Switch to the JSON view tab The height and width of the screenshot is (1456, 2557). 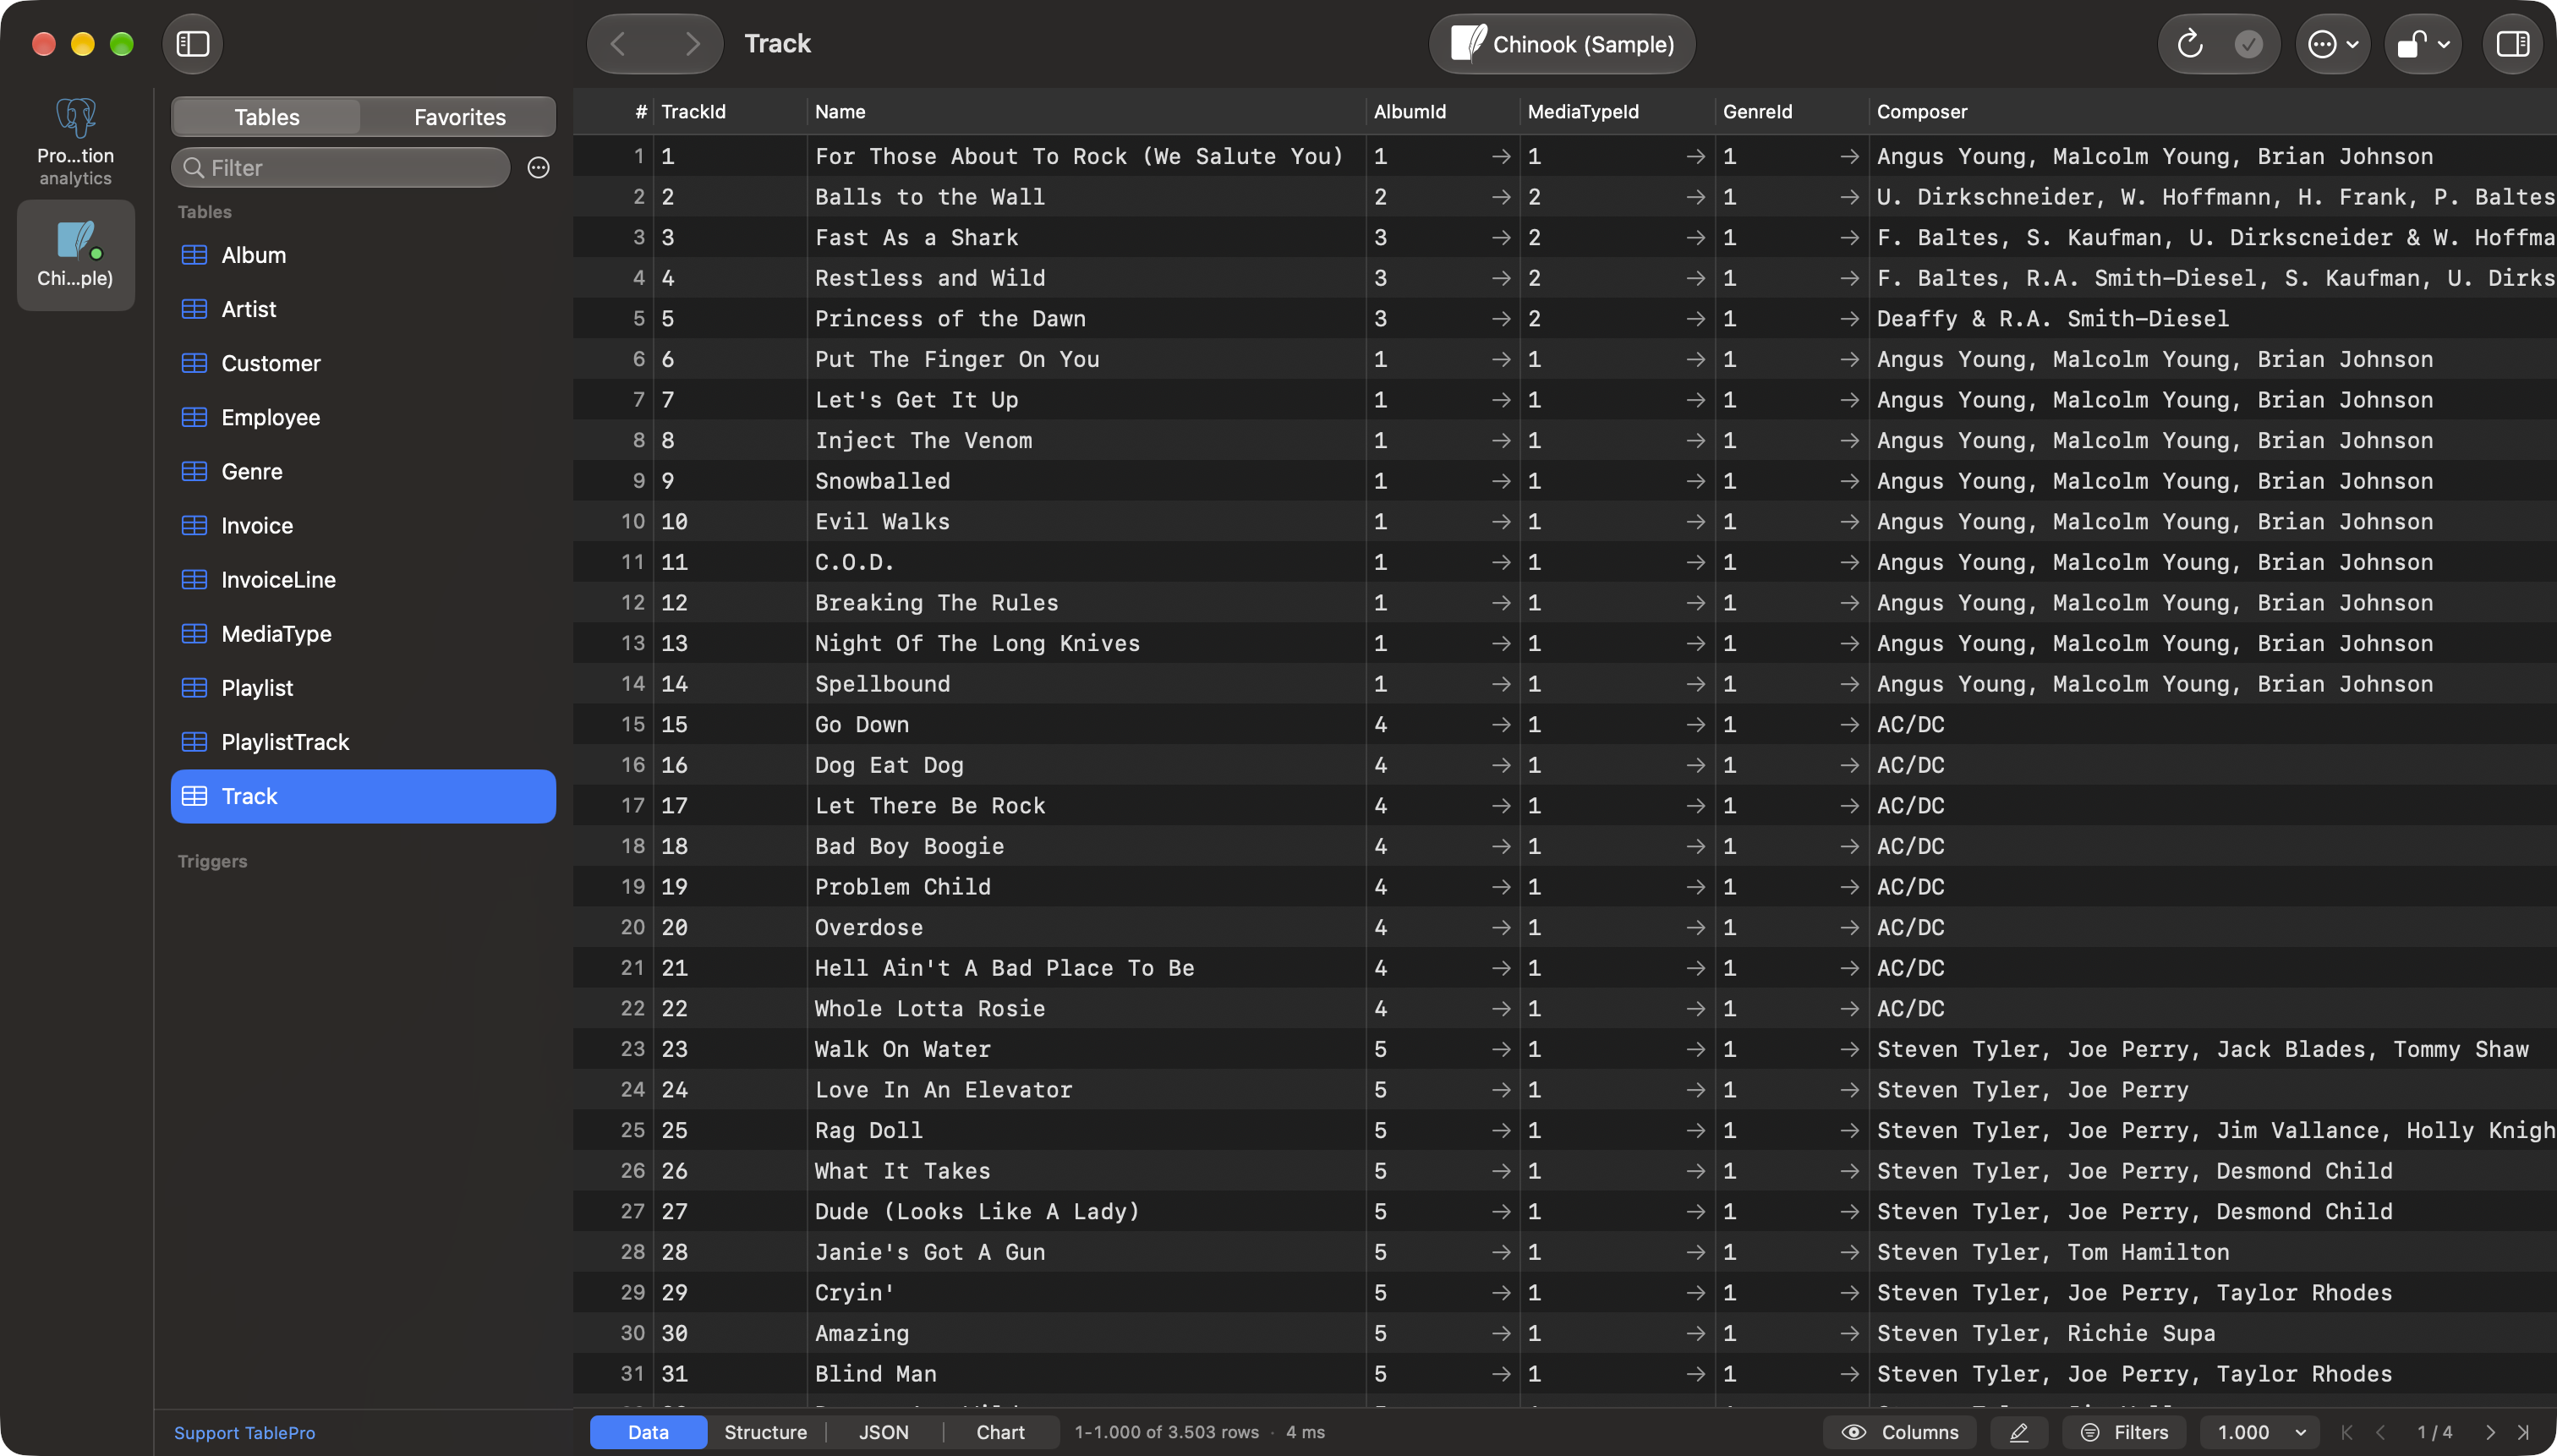tap(884, 1432)
